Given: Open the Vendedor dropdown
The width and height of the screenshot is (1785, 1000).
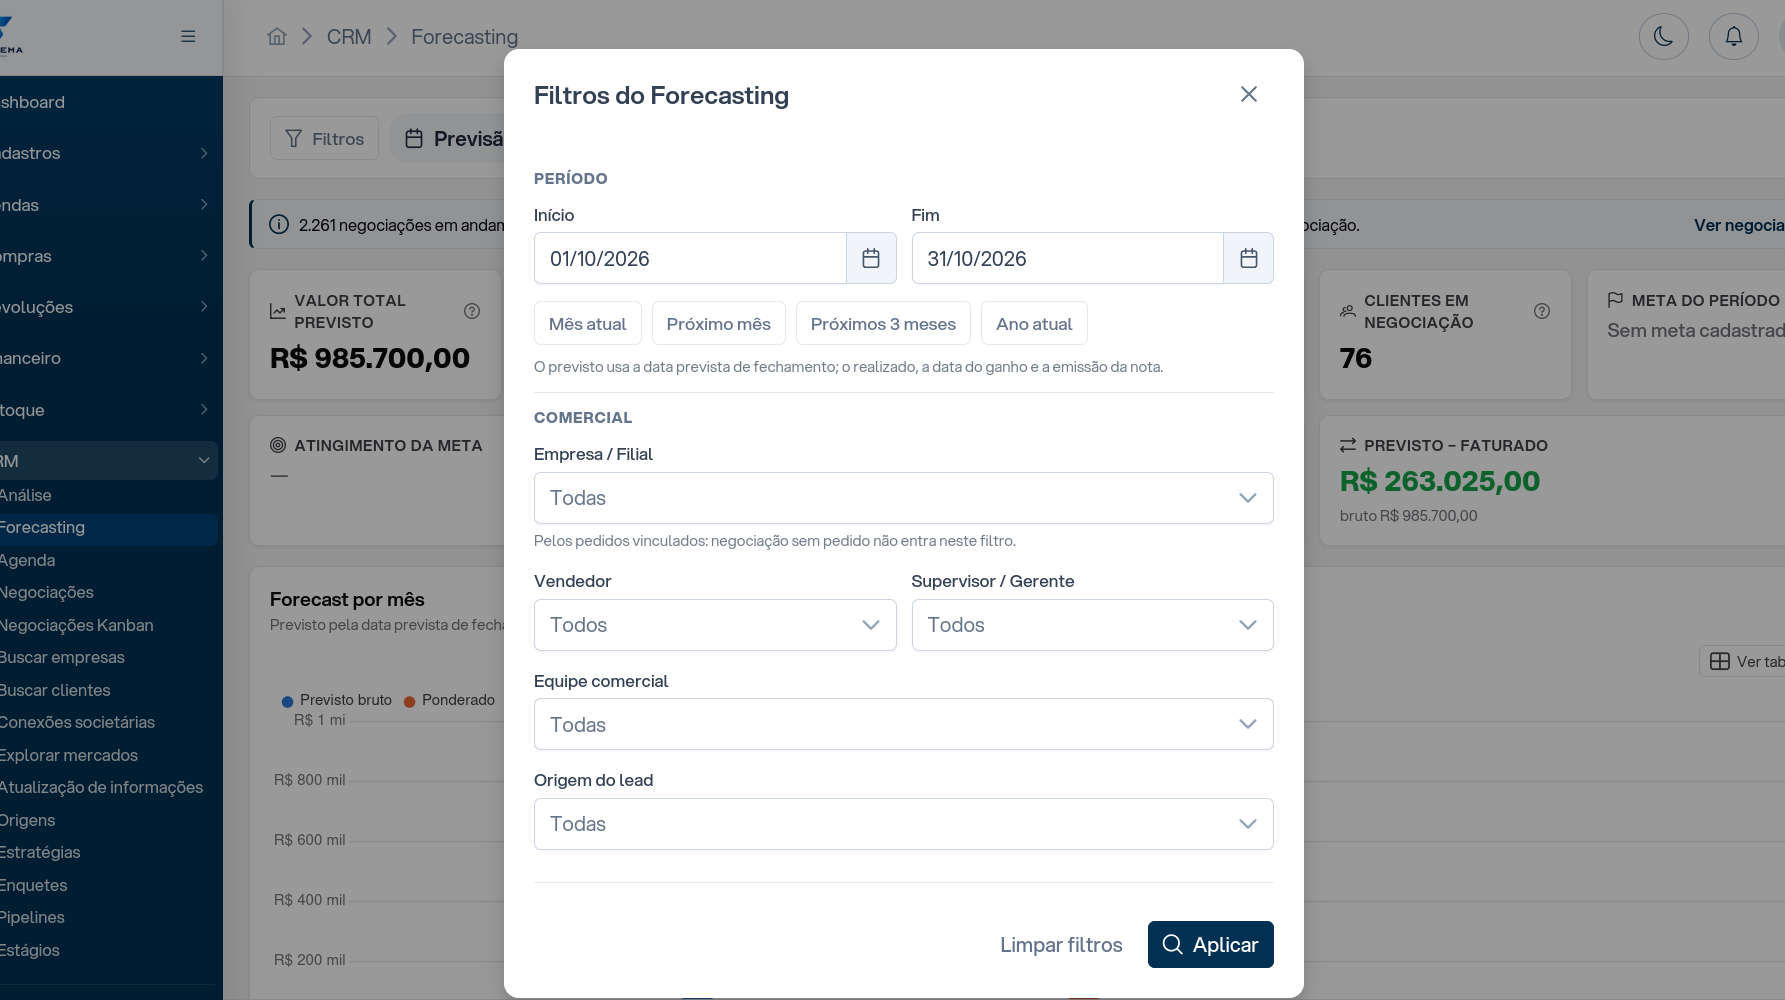Looking at the screenshot, I should coord(715,625).
